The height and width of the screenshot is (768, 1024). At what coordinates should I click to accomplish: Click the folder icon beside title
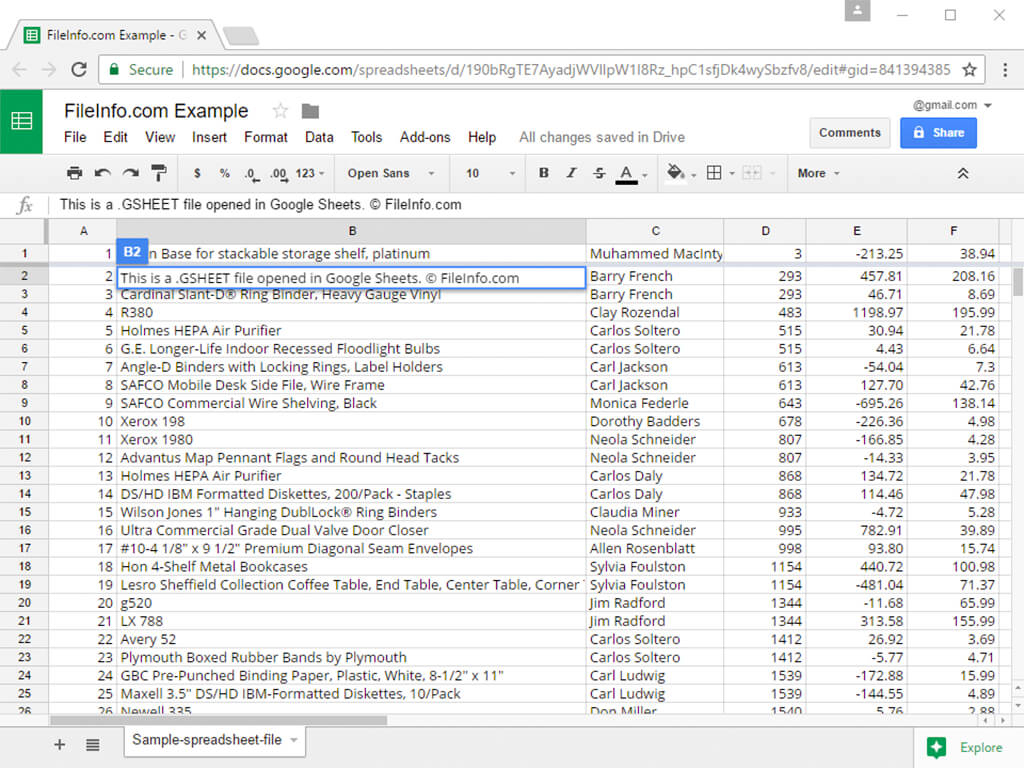310,111
